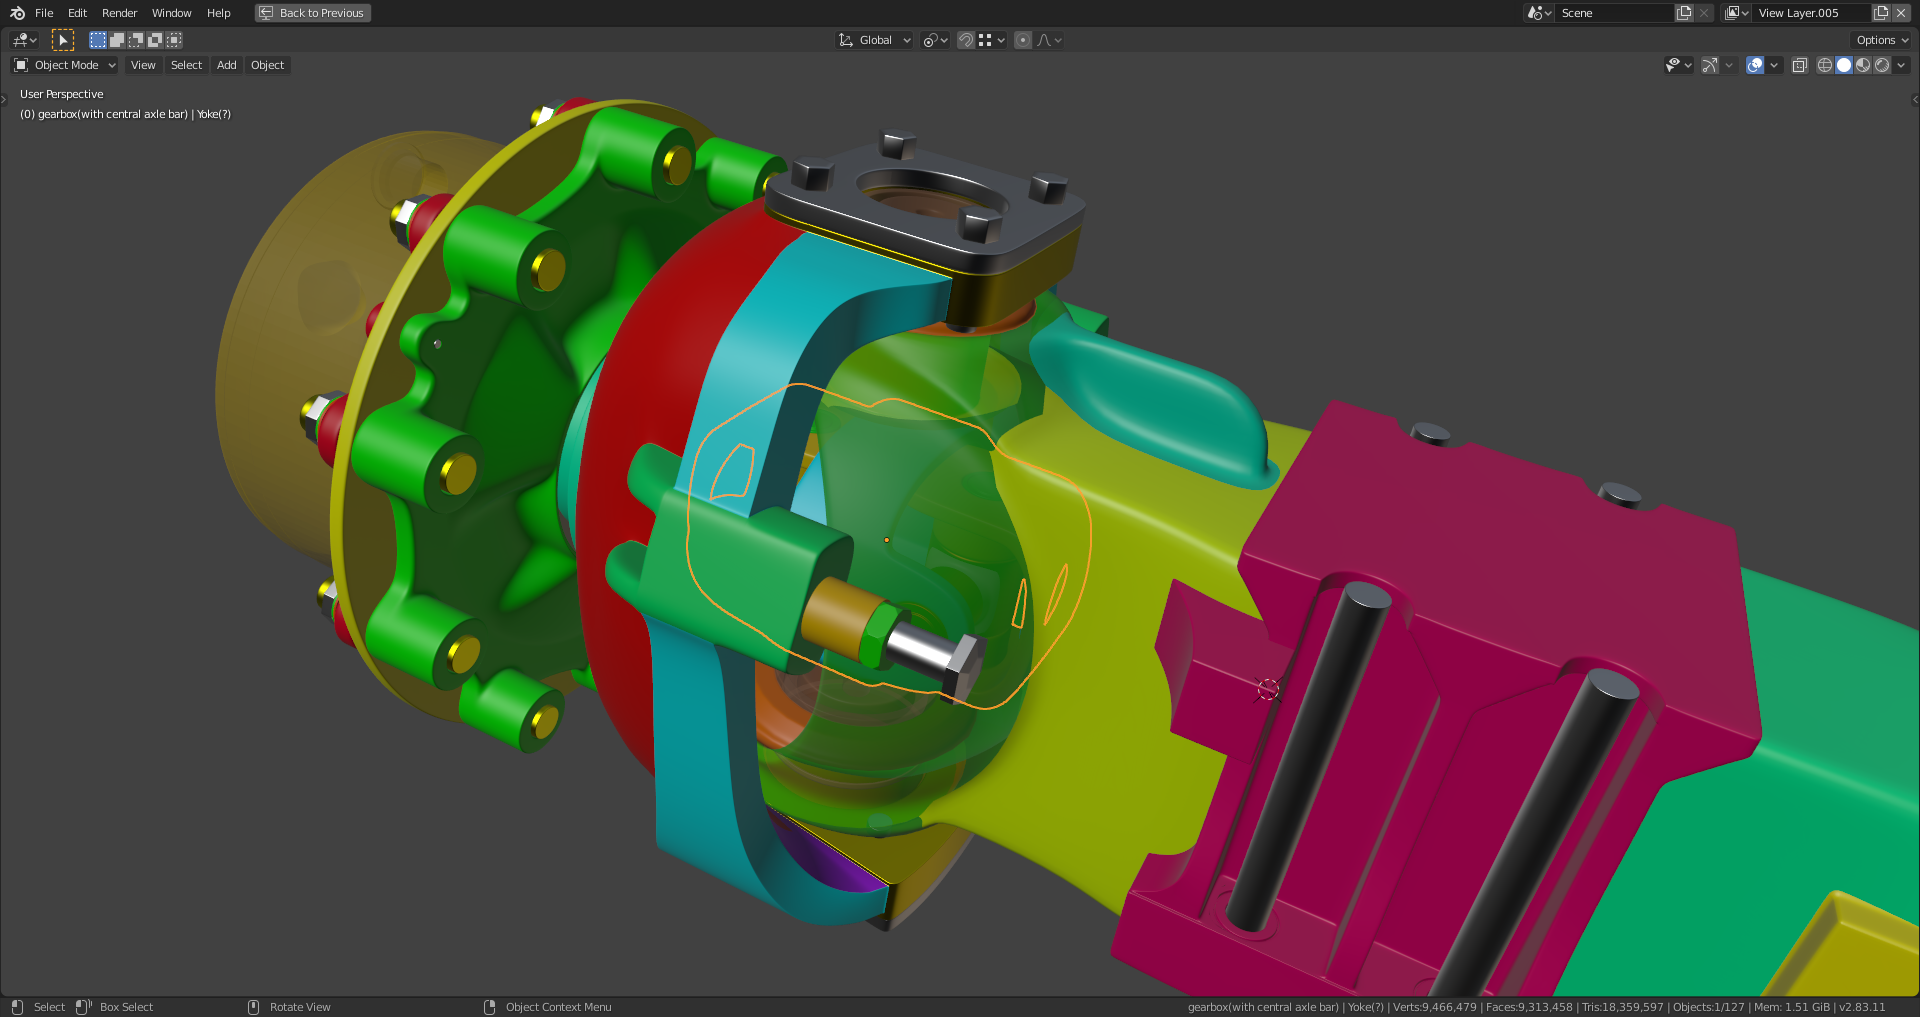Open the viewport Add menu
The width and height of the screenshot is (1920, 1017).
point(227,65)
